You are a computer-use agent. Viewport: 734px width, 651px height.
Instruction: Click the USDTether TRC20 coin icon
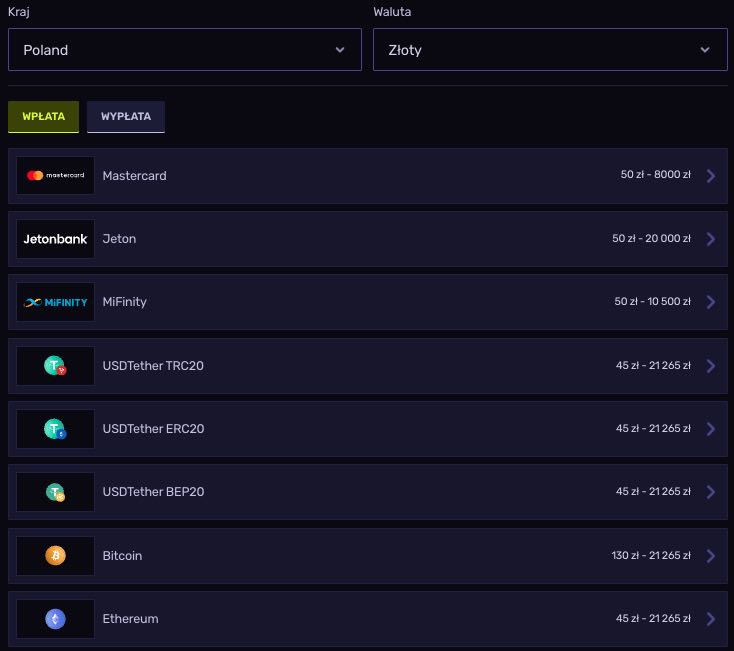click(55, 366)
